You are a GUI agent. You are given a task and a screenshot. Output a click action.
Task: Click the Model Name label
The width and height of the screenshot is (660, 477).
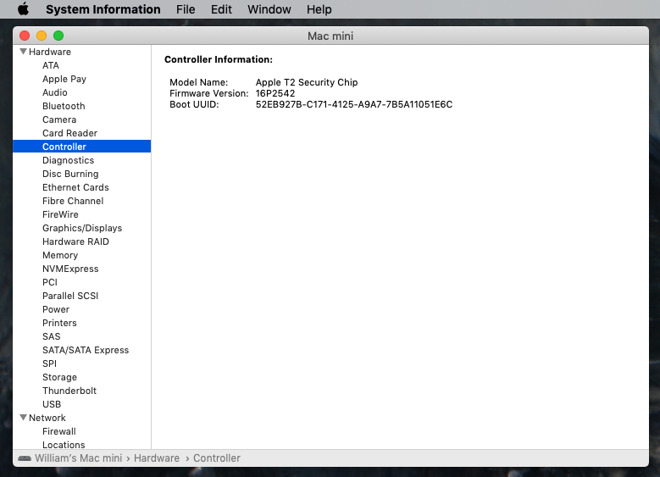(199, 82)
